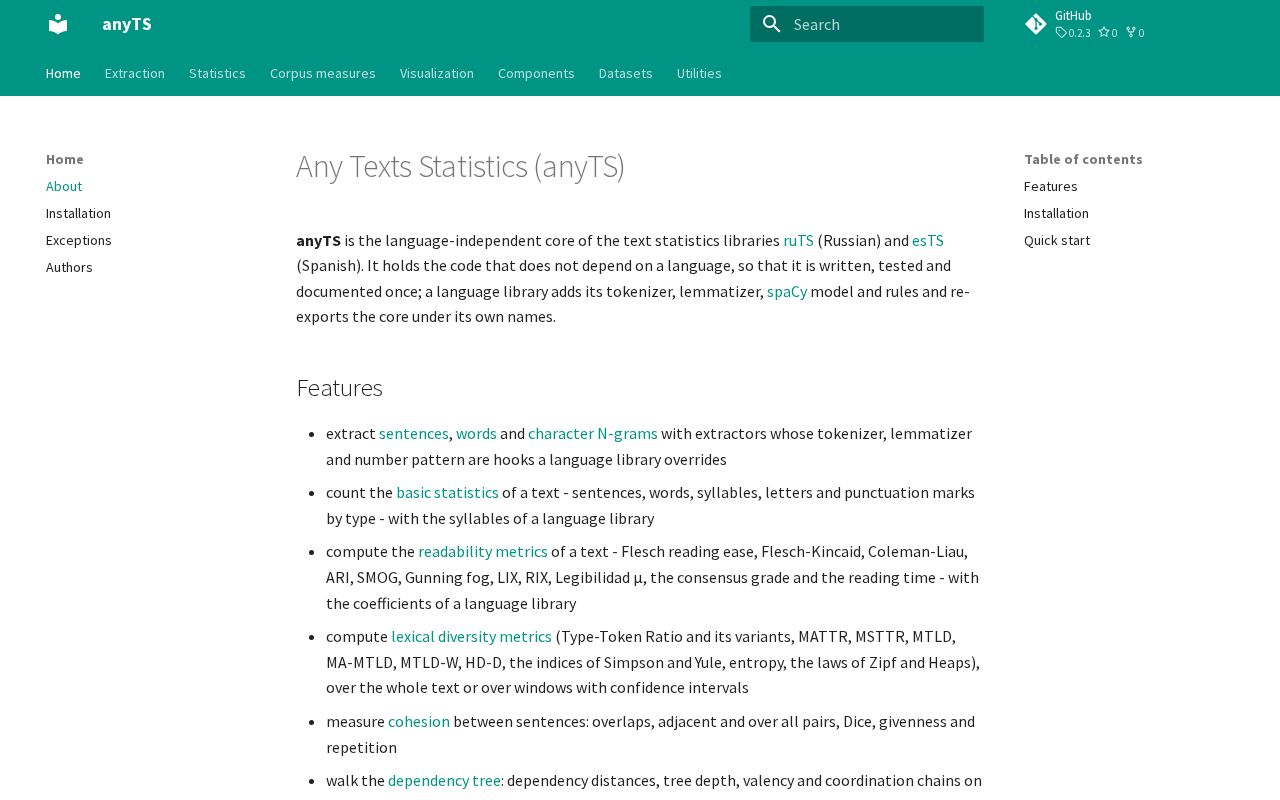The height and width of the screenshot is (800, 1280).
Task: Open the Authors page in sidebar
Action: coord(69,267)
